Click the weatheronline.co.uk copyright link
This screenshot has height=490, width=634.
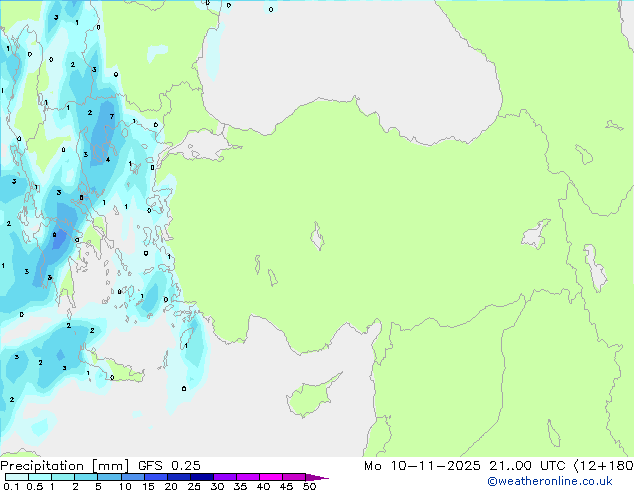pos(550,481)
